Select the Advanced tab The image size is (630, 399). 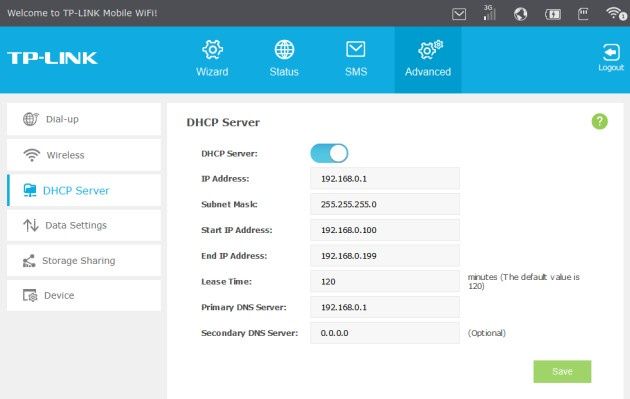[428, 59]
